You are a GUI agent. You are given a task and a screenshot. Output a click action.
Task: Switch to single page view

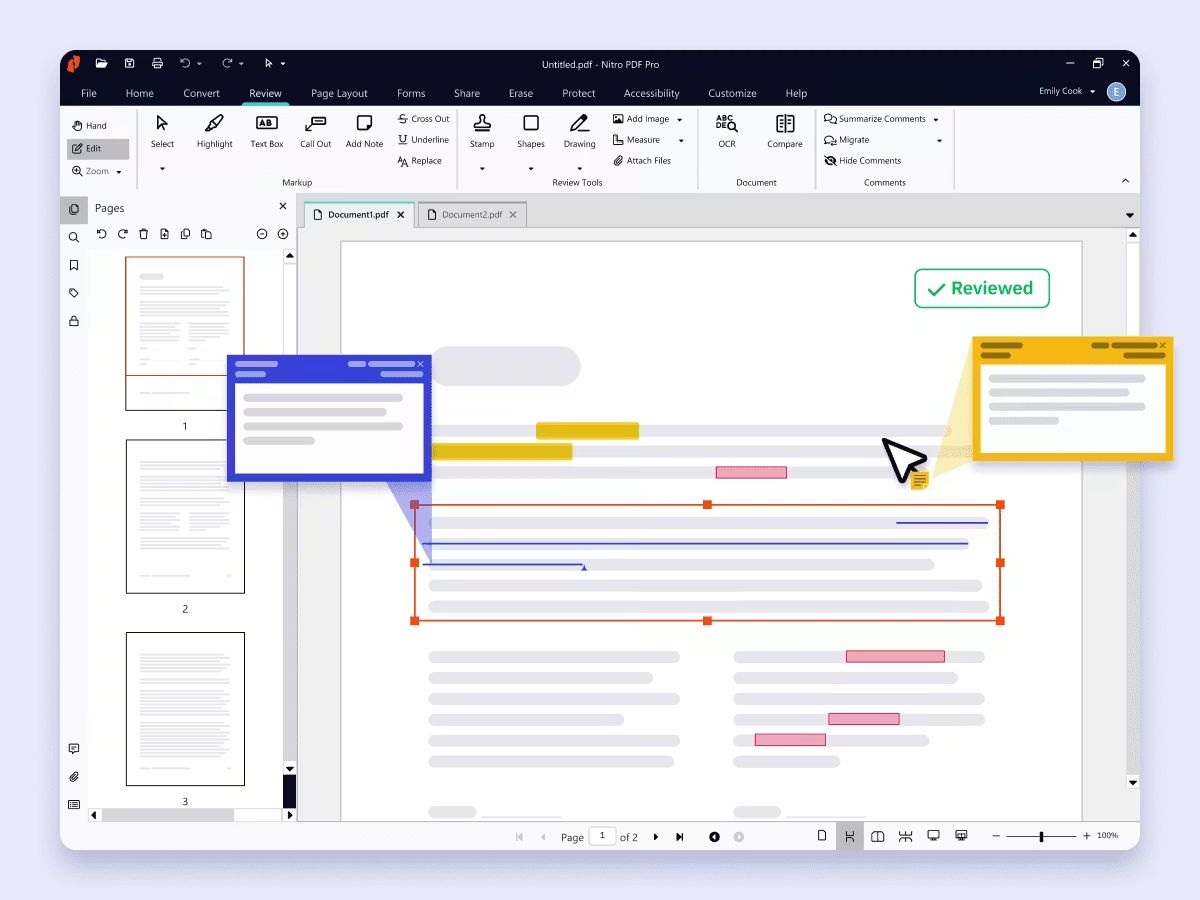click(x=822, y=836)
